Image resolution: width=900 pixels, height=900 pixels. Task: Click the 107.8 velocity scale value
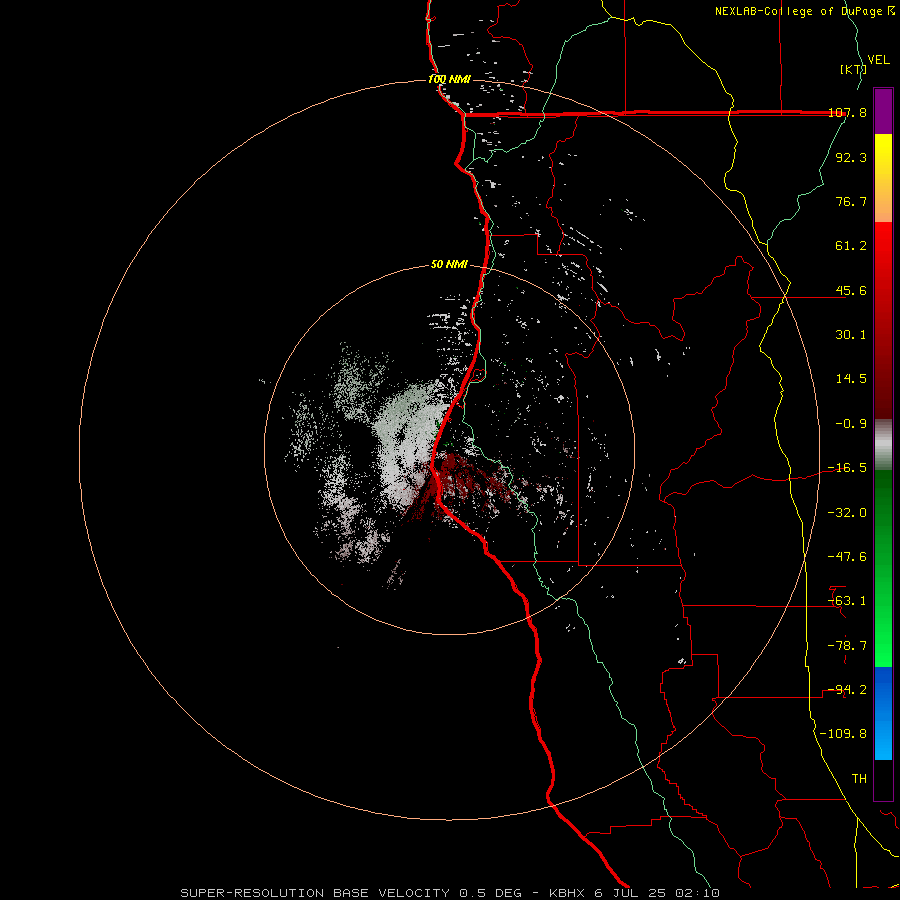pos(847,112)
